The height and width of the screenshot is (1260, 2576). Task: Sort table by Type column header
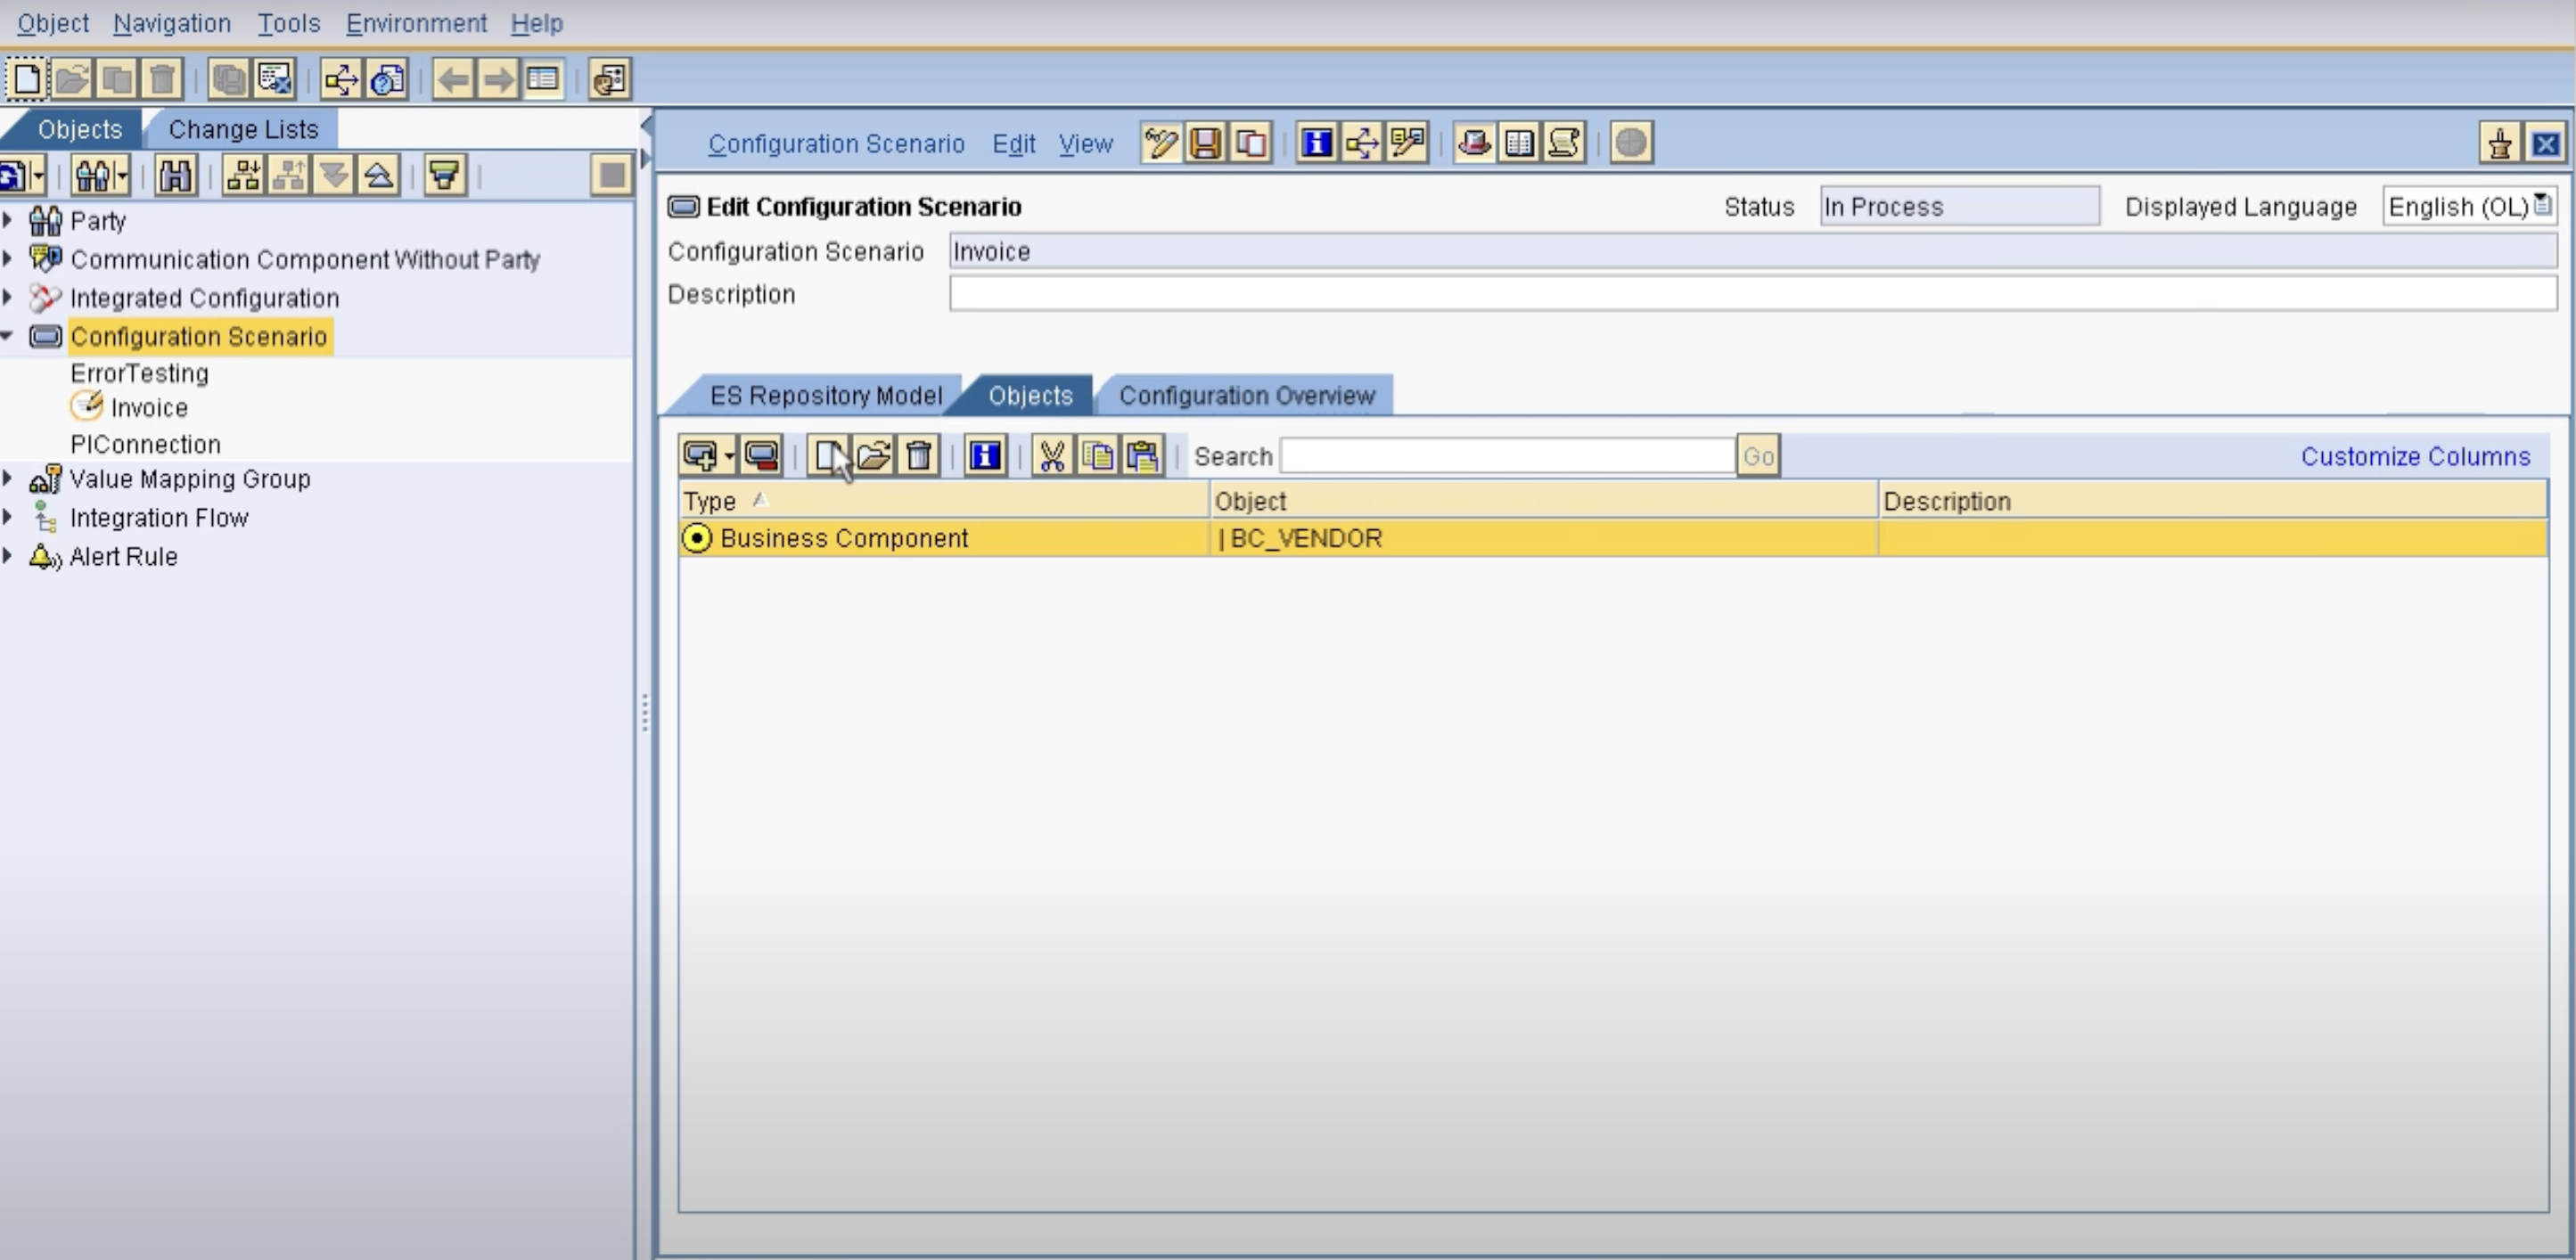pyautogui.click(x=710, y=501)
